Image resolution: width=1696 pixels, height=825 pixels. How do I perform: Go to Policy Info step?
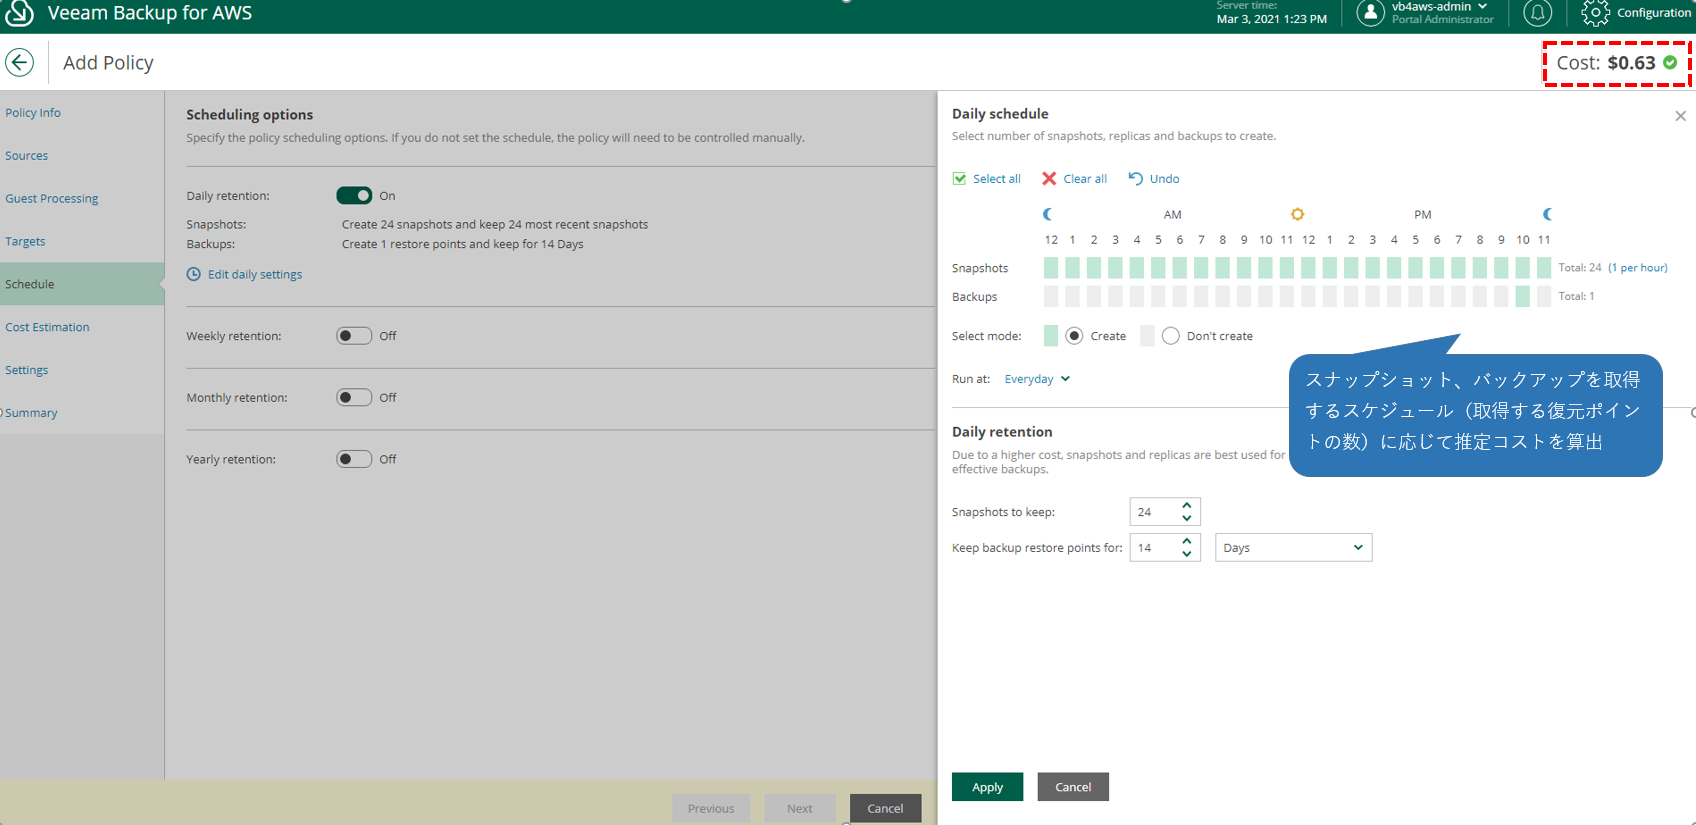pos(33,113)
